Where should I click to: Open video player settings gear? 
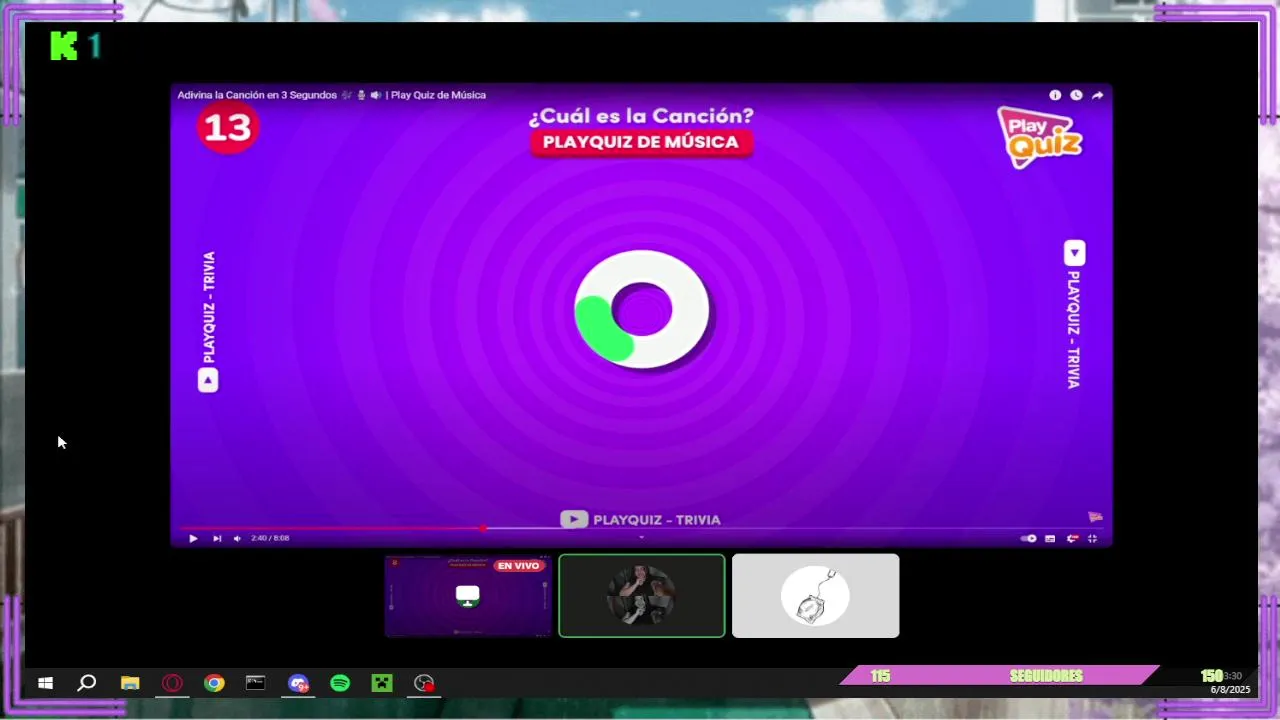coord(1072,538)
